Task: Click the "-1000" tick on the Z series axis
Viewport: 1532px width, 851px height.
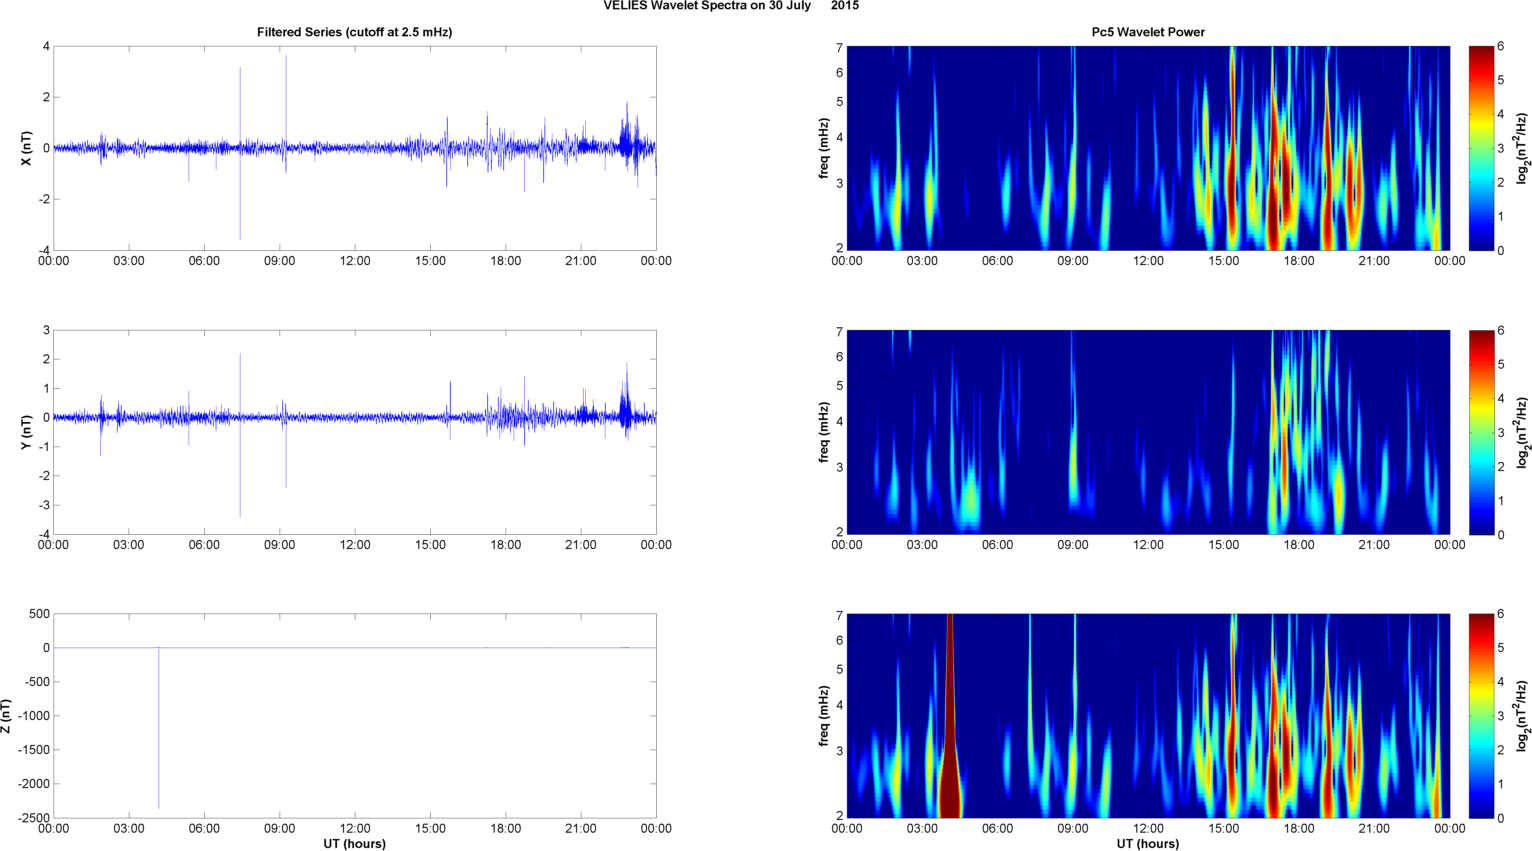Action: click(x=33, y=716)
